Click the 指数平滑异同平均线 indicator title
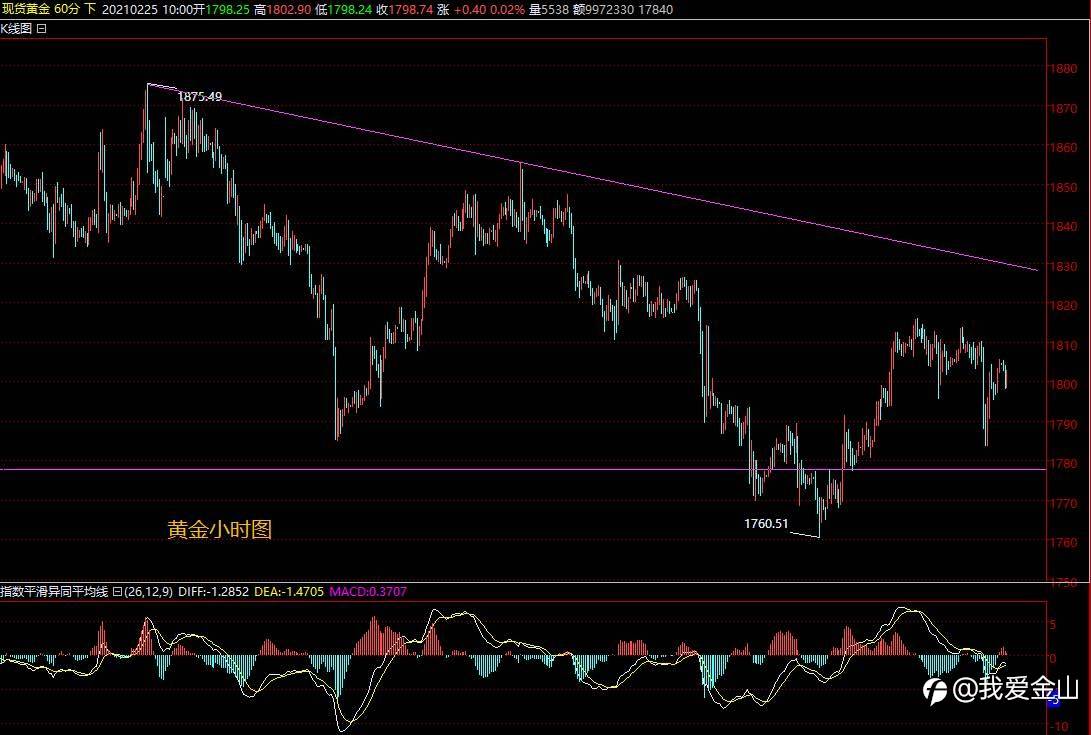1091x735 pixels. 54,592
